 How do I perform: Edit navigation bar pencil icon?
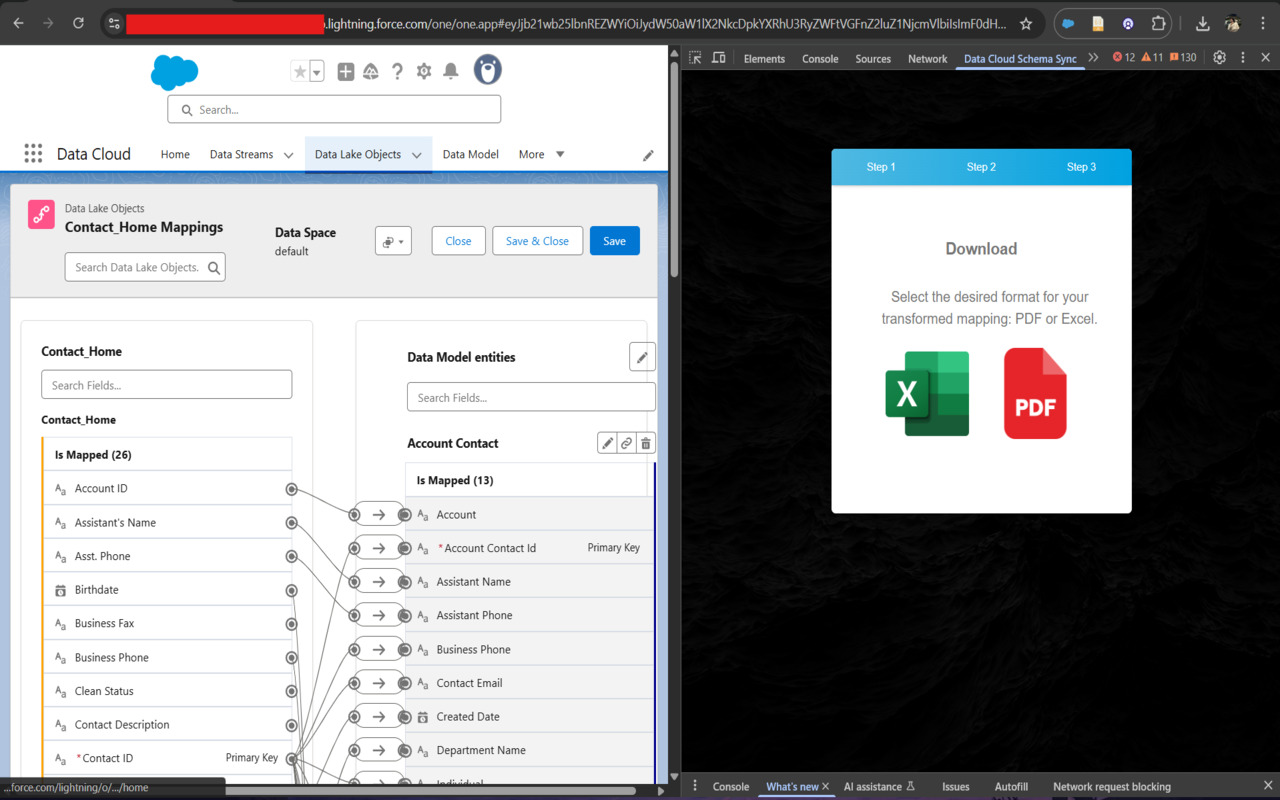tap(648, 155)
